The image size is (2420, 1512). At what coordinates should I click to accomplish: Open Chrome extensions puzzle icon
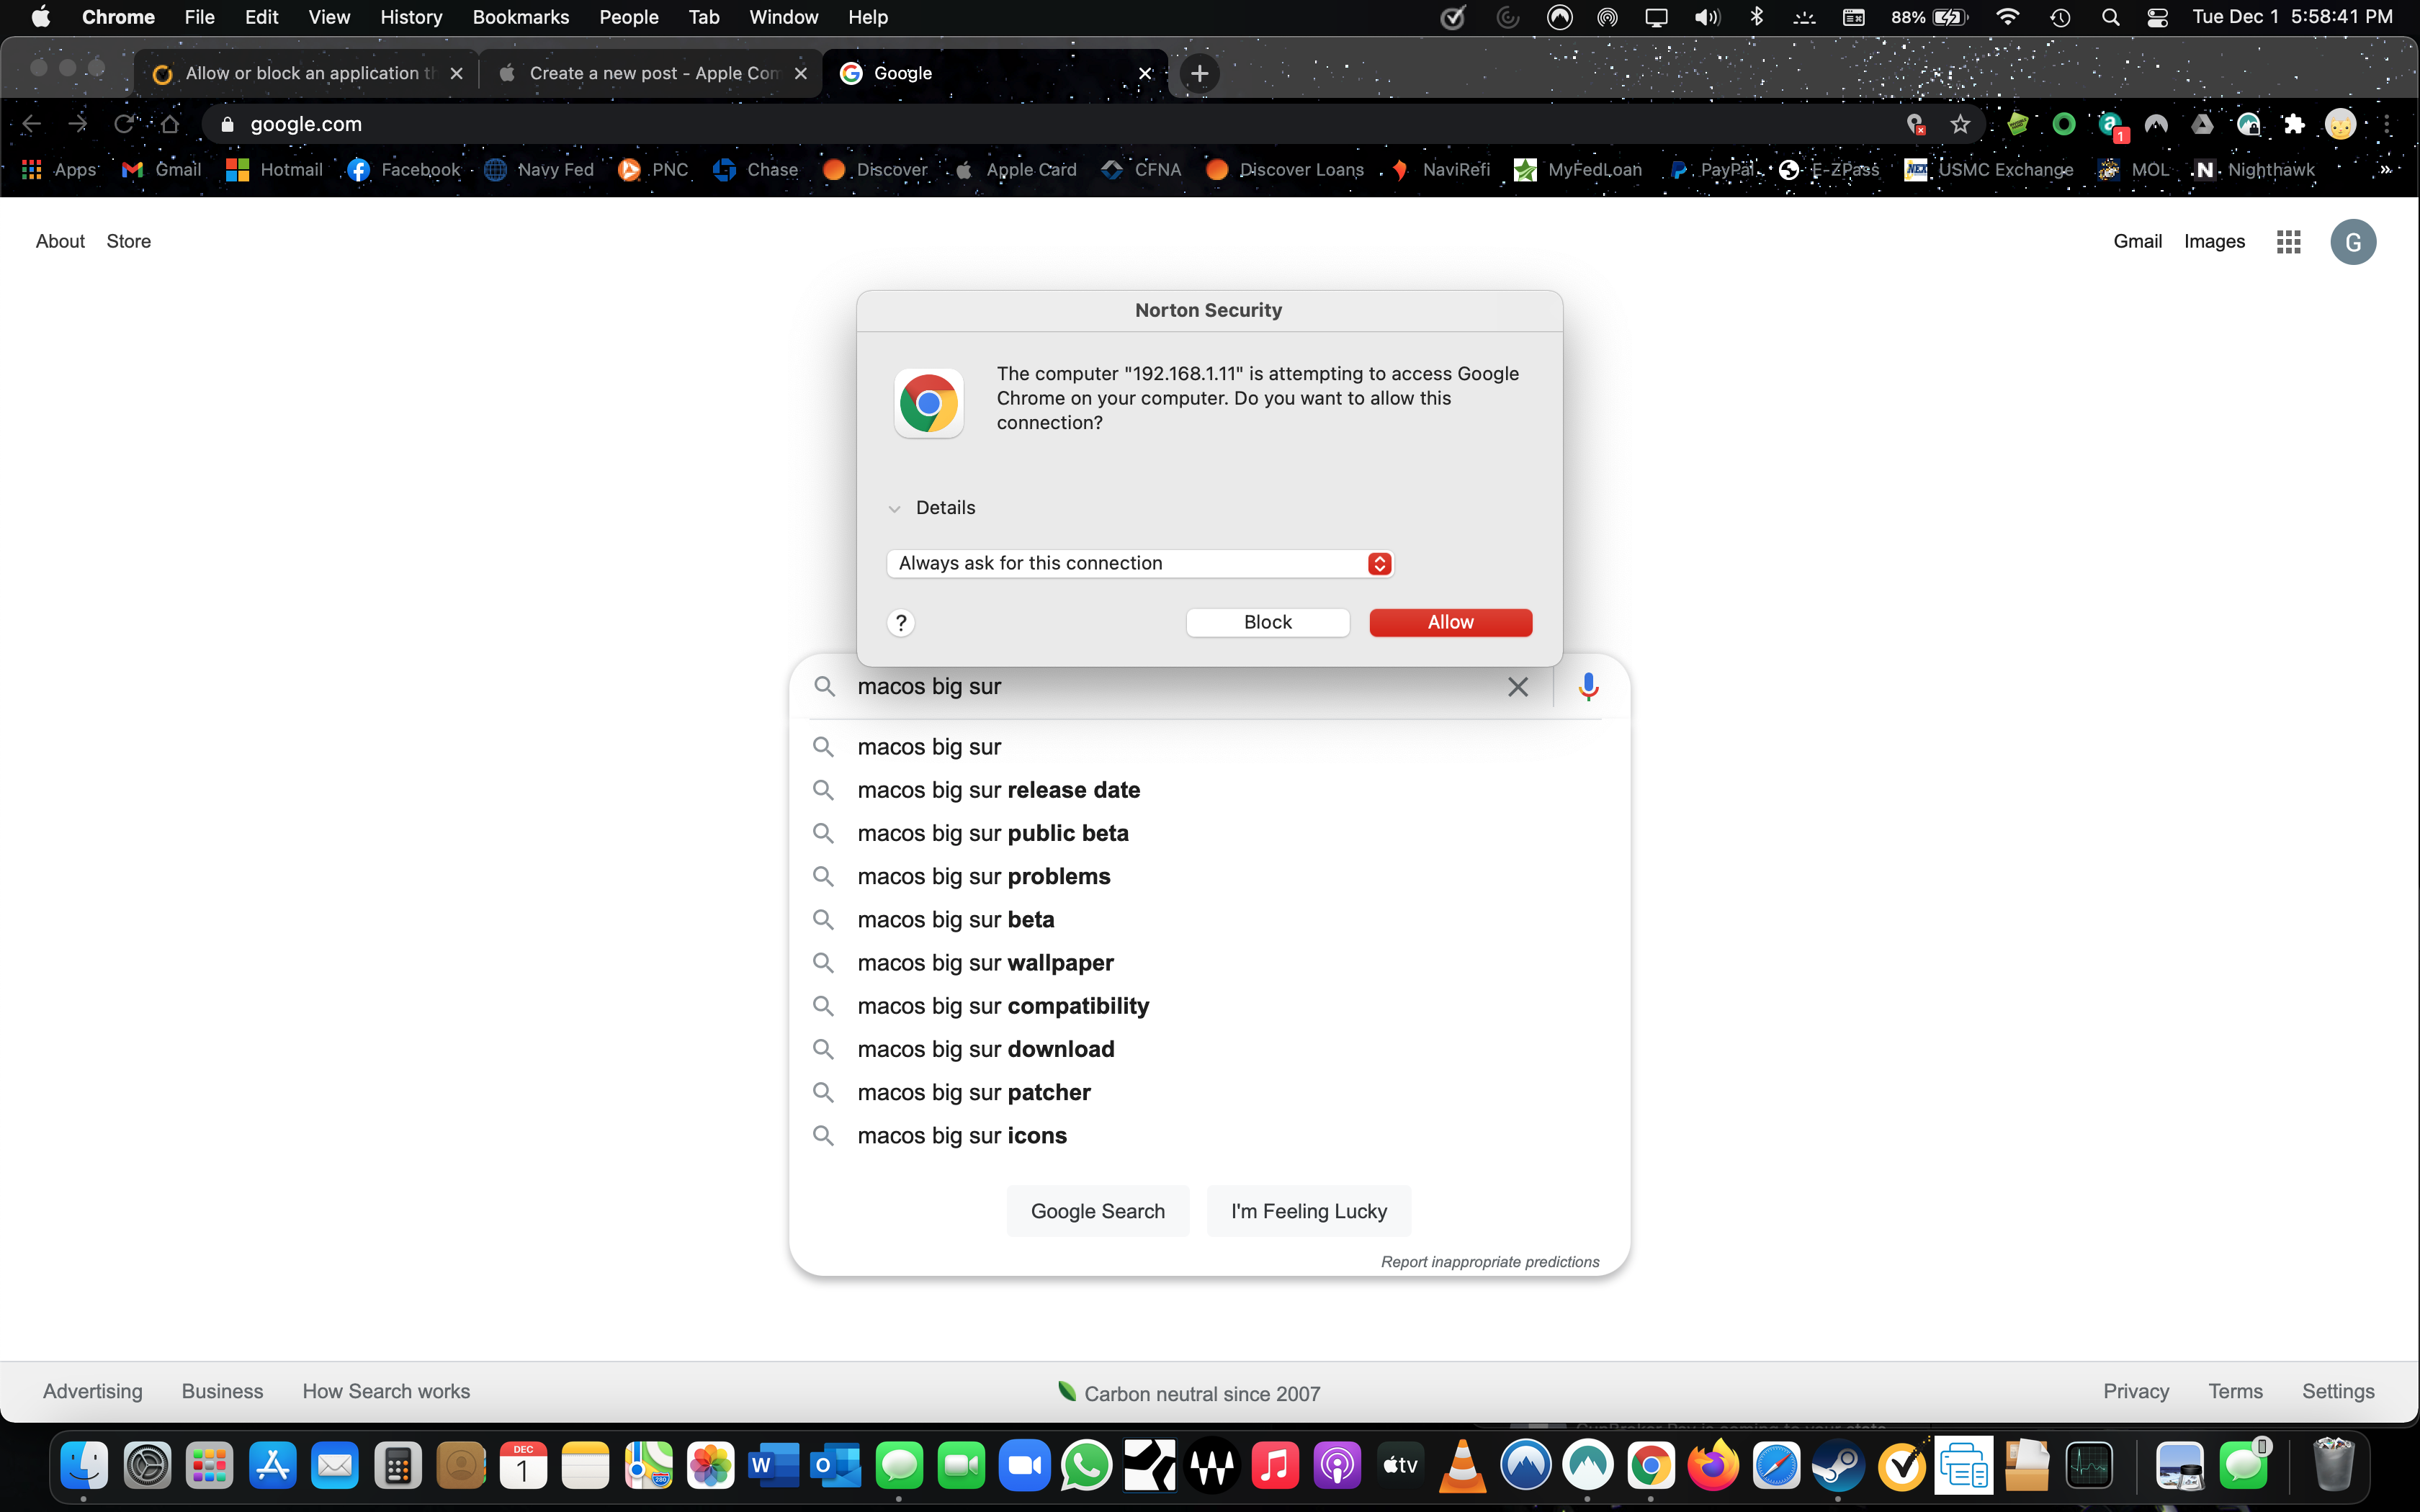tap(2294, 124)
